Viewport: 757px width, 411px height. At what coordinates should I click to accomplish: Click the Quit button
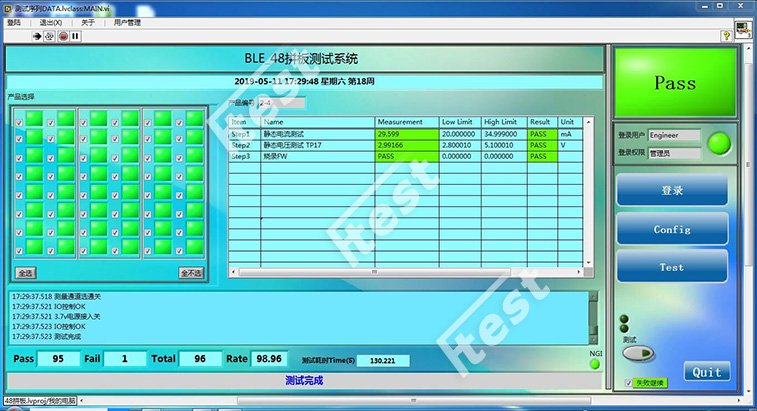[706, 372]
